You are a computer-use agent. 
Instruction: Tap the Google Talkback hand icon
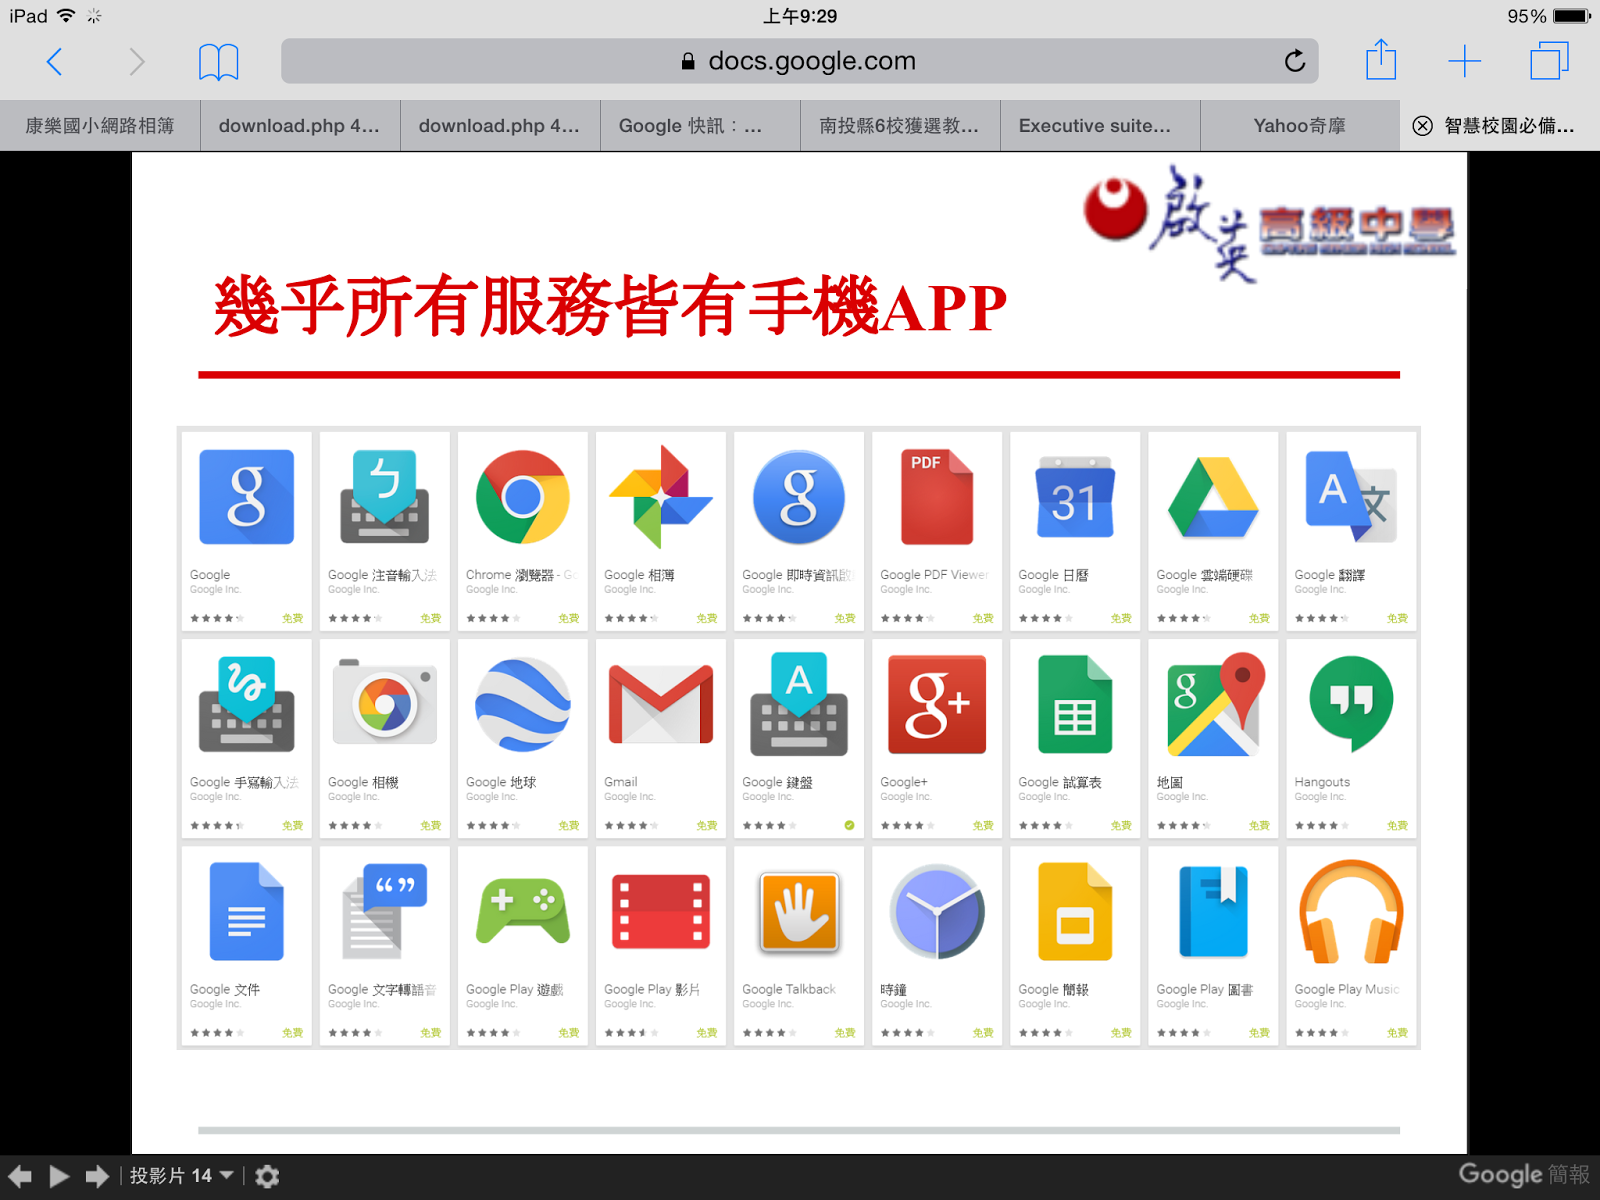click(798, 911)
